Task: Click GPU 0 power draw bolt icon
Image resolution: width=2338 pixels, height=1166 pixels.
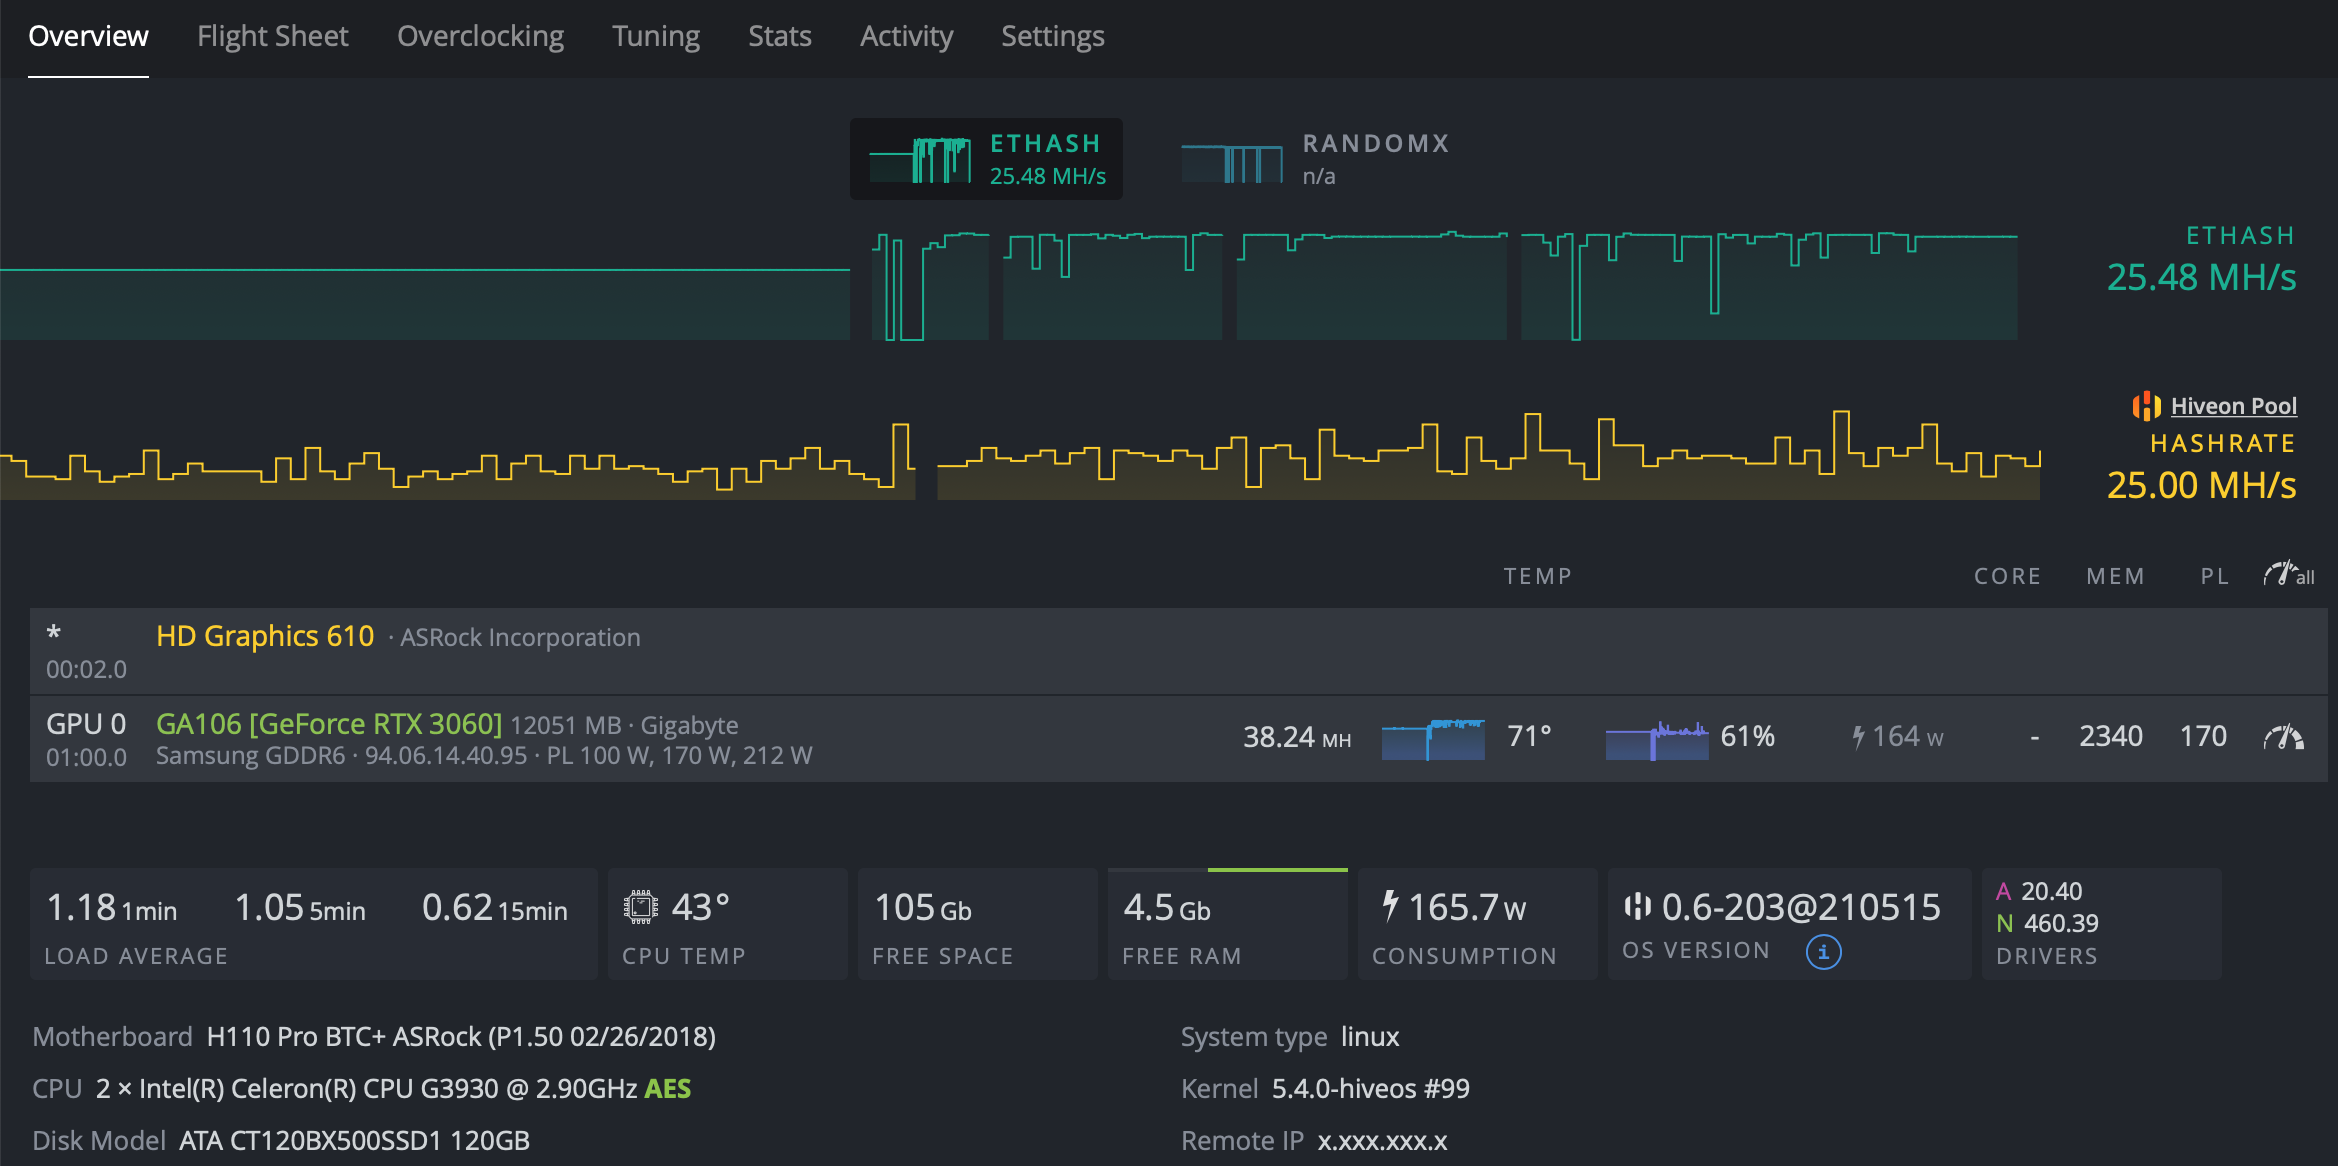Action: (1858, 737)
